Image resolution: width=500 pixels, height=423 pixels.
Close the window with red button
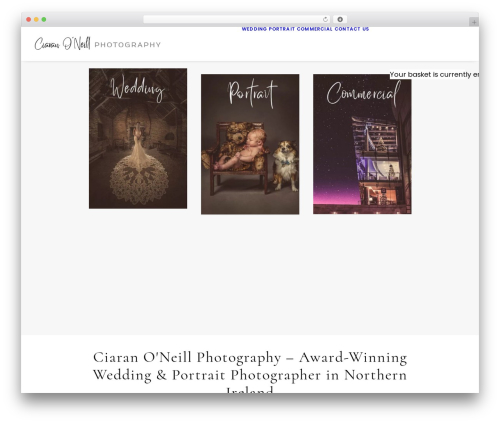point(29,19)
